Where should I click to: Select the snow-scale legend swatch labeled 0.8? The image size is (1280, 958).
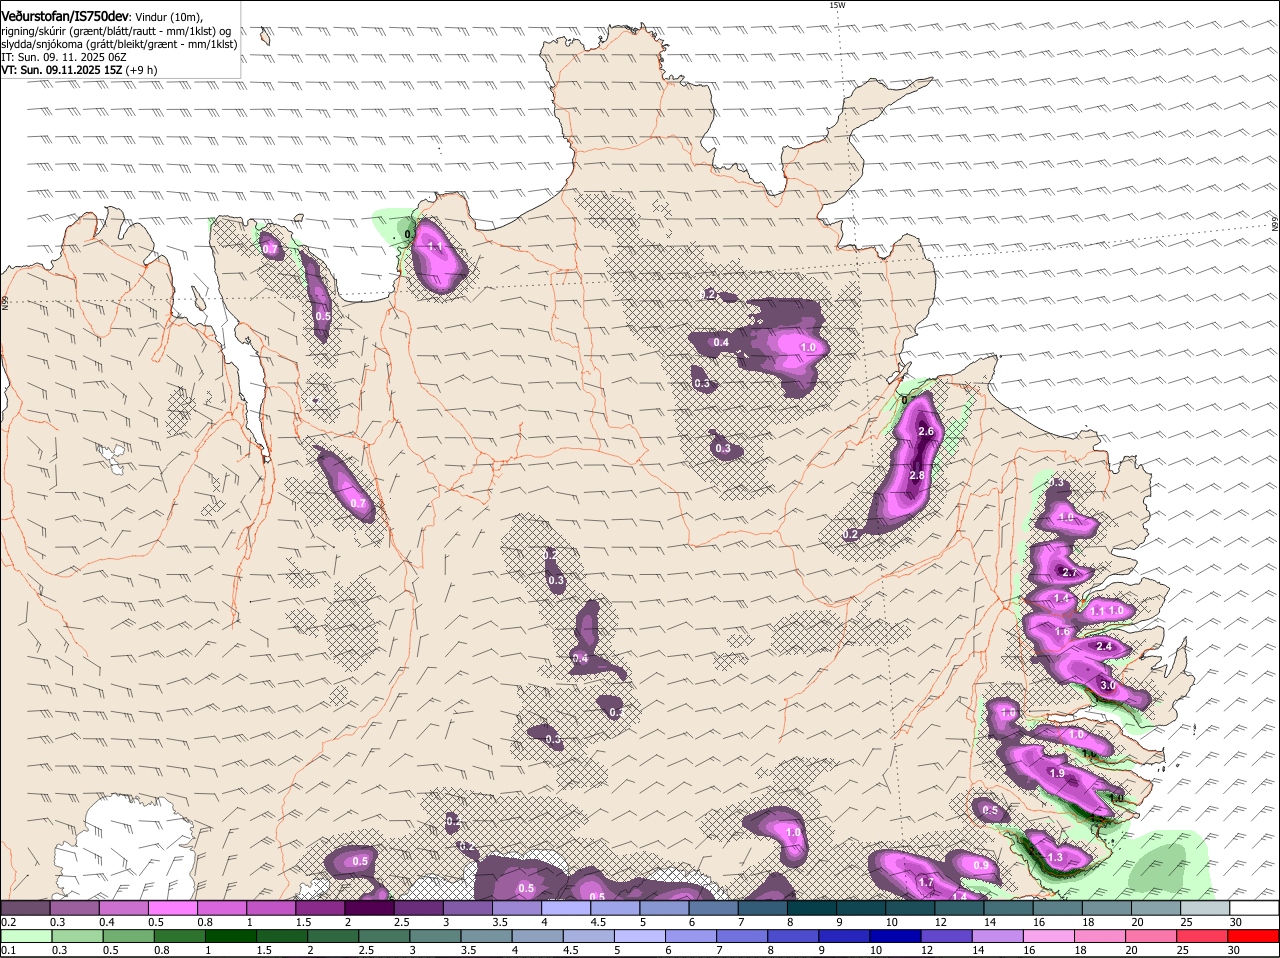[x=222, y=908]
